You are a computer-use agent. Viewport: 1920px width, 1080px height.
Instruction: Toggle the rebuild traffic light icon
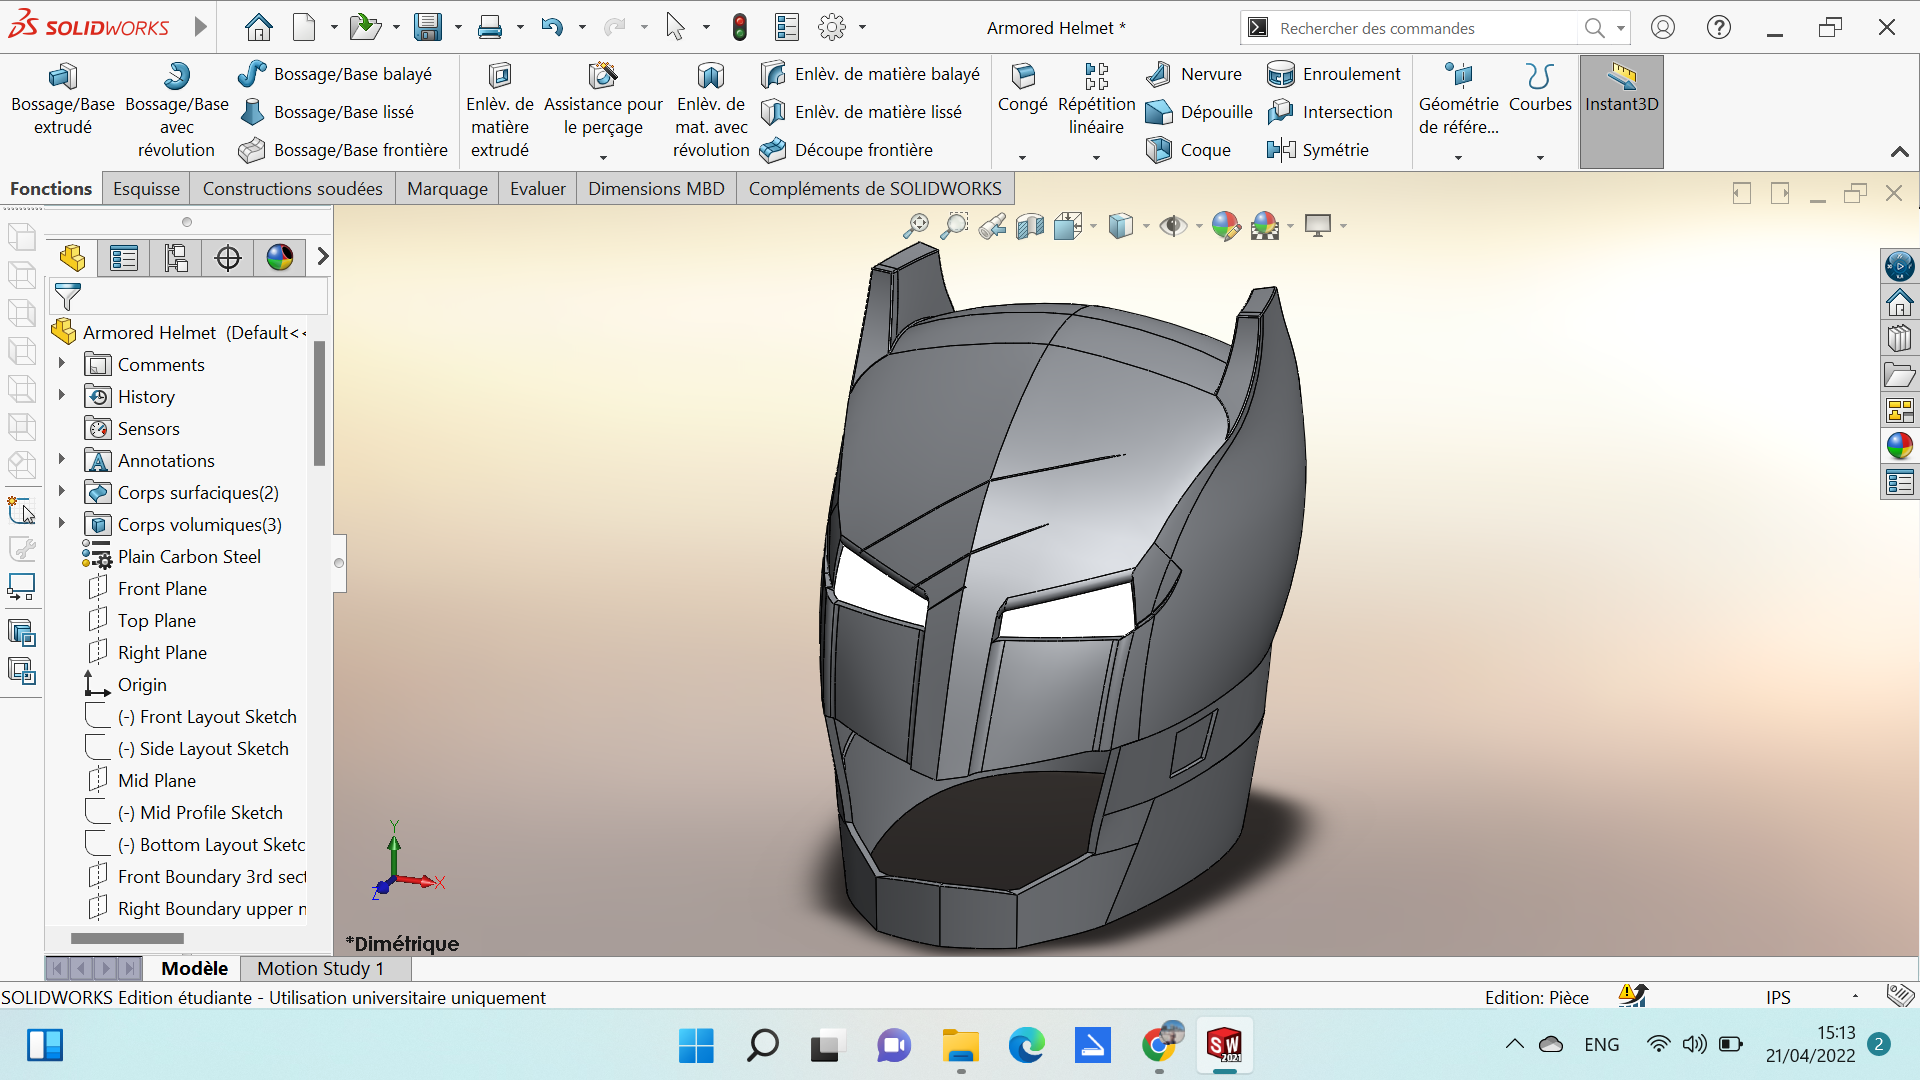739,27
